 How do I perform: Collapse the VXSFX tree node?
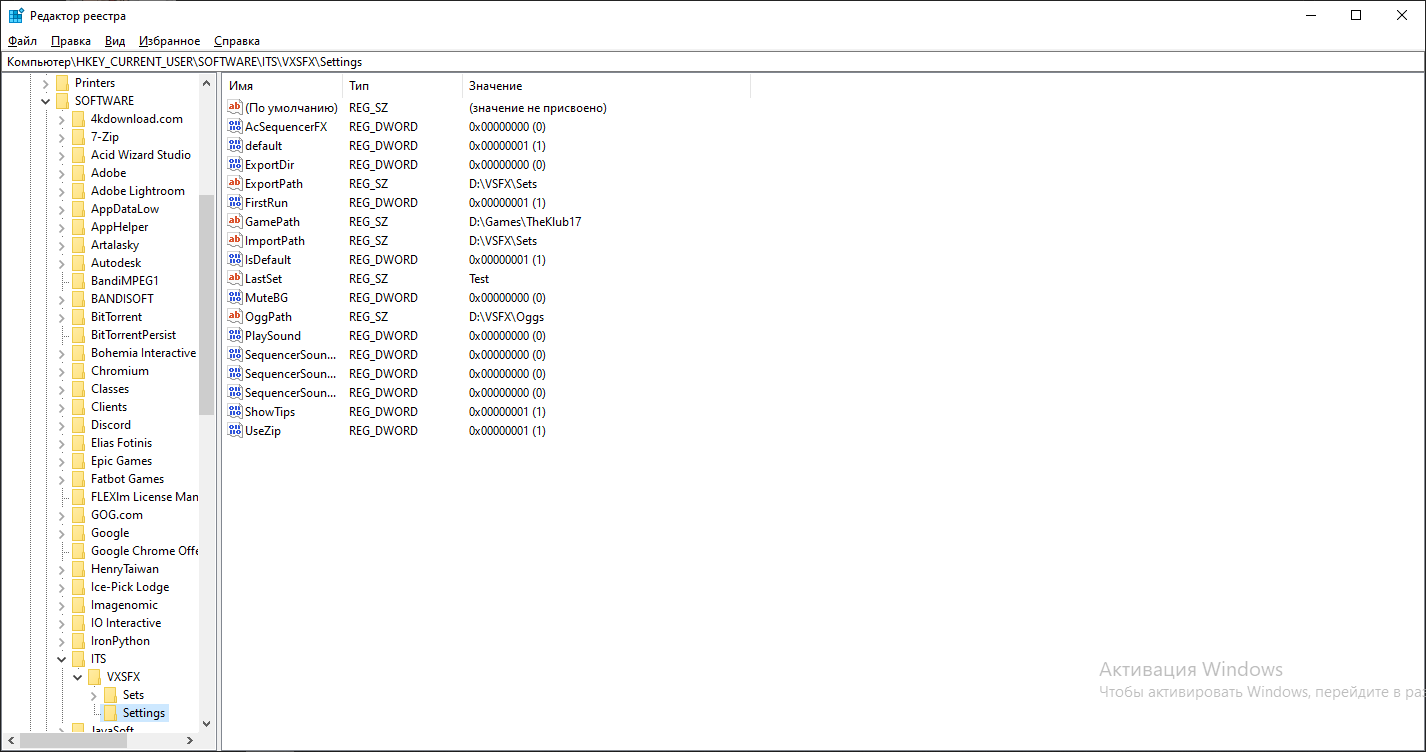[x=77, y=677]
